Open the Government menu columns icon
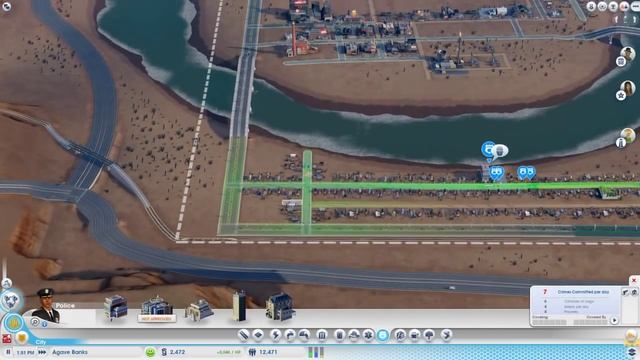This screenshot has height=360, width=640. 322,335
